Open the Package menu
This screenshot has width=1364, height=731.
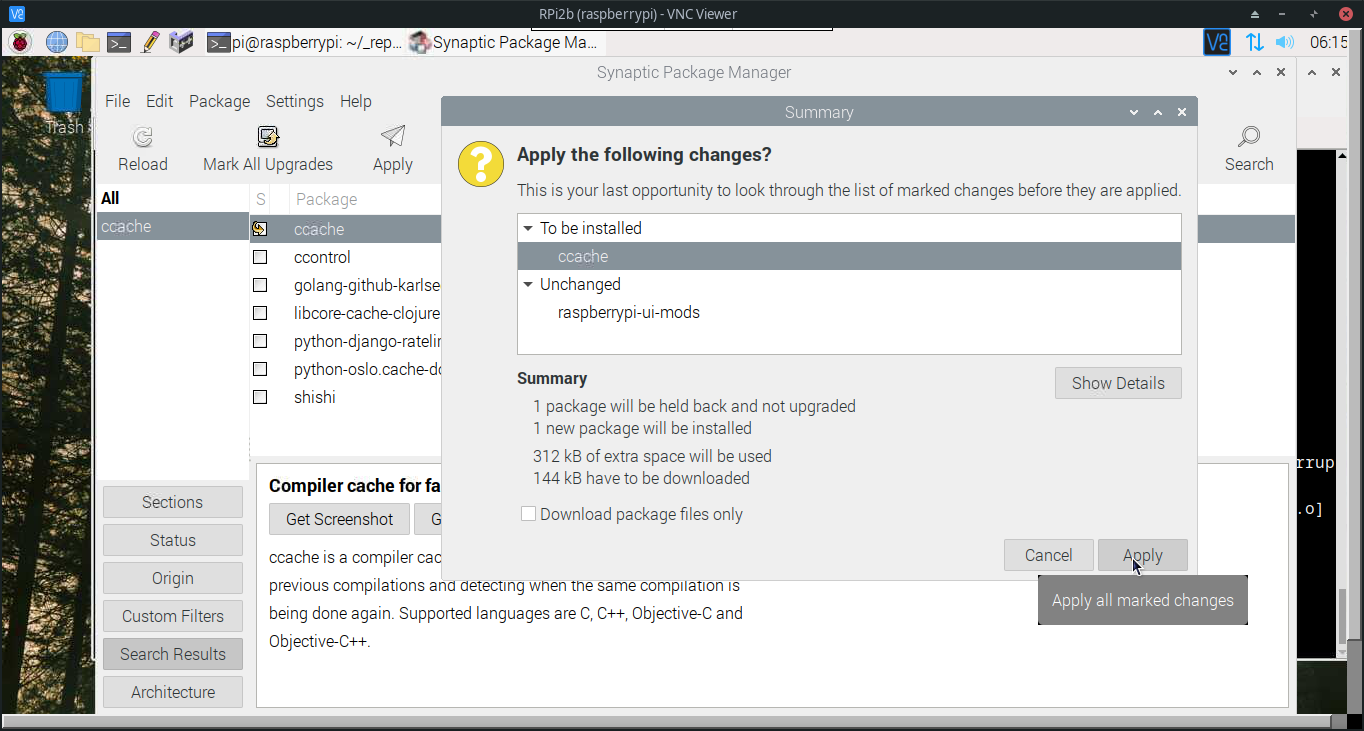click(219, 101)
